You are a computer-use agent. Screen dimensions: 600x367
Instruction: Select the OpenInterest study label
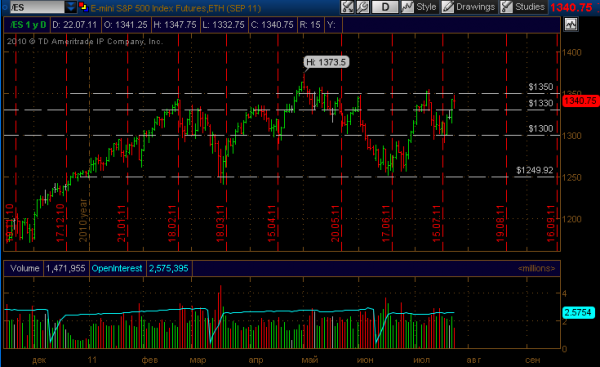117,268
